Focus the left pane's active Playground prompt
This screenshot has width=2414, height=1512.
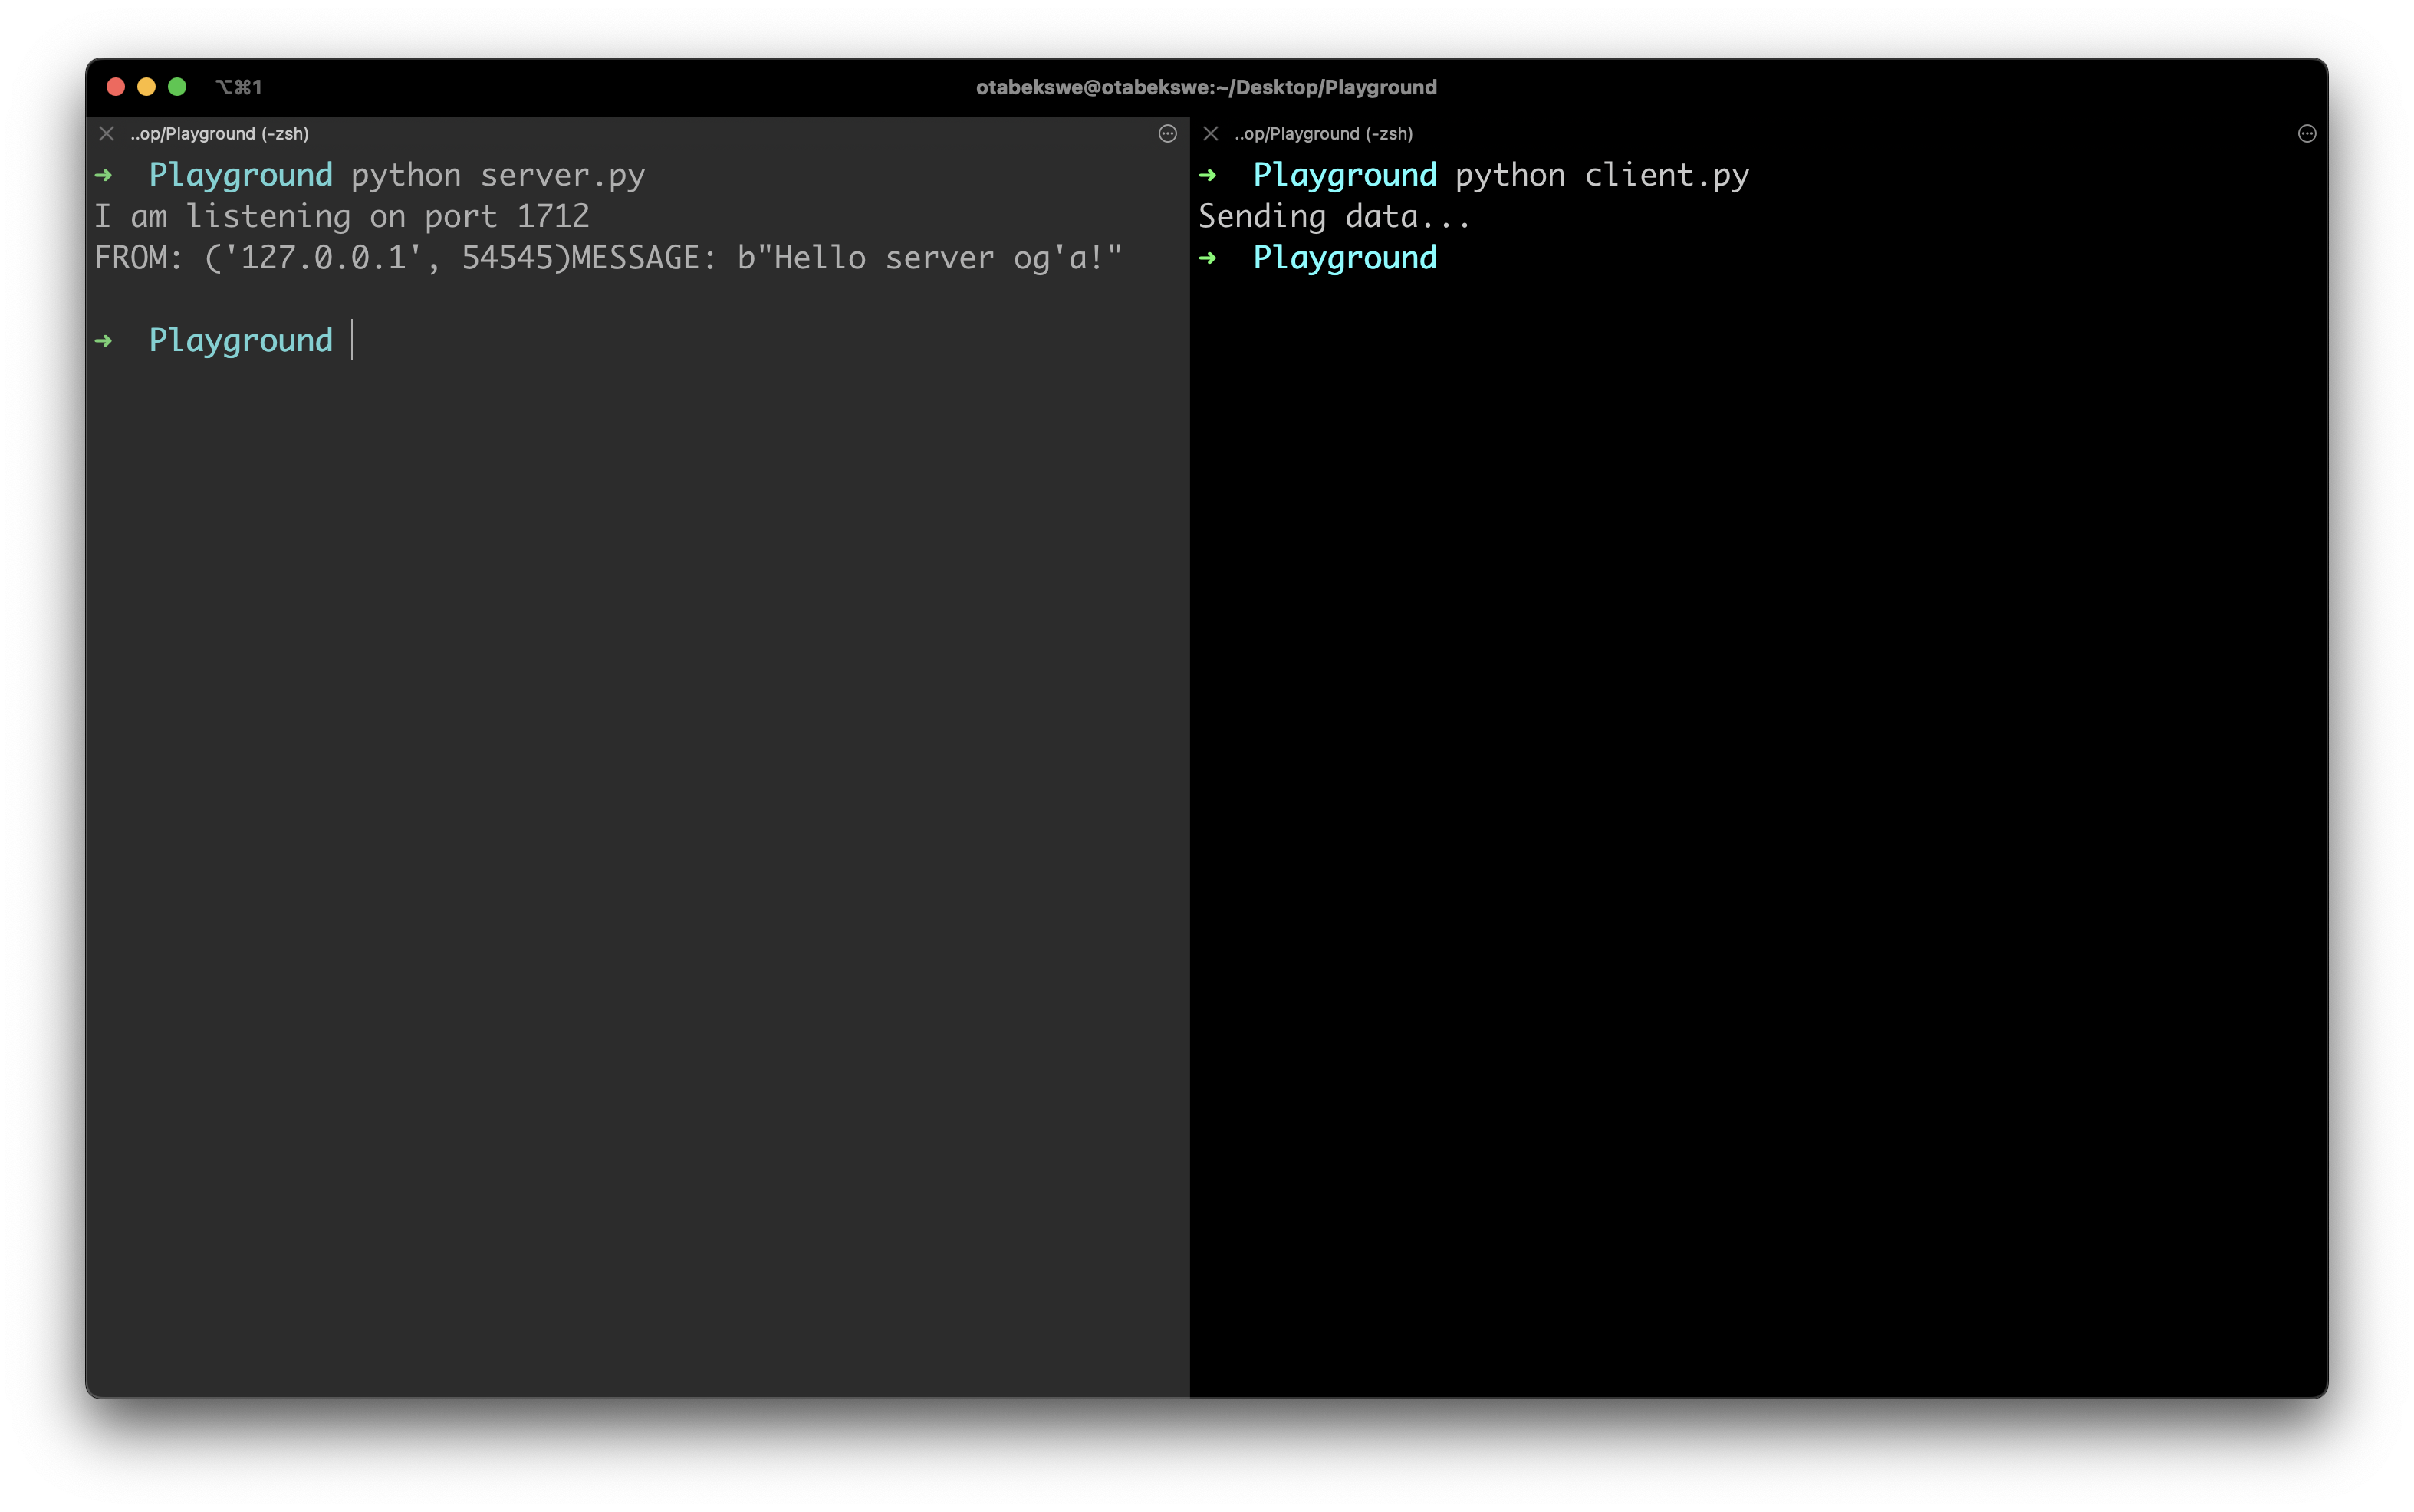[240, 340]
